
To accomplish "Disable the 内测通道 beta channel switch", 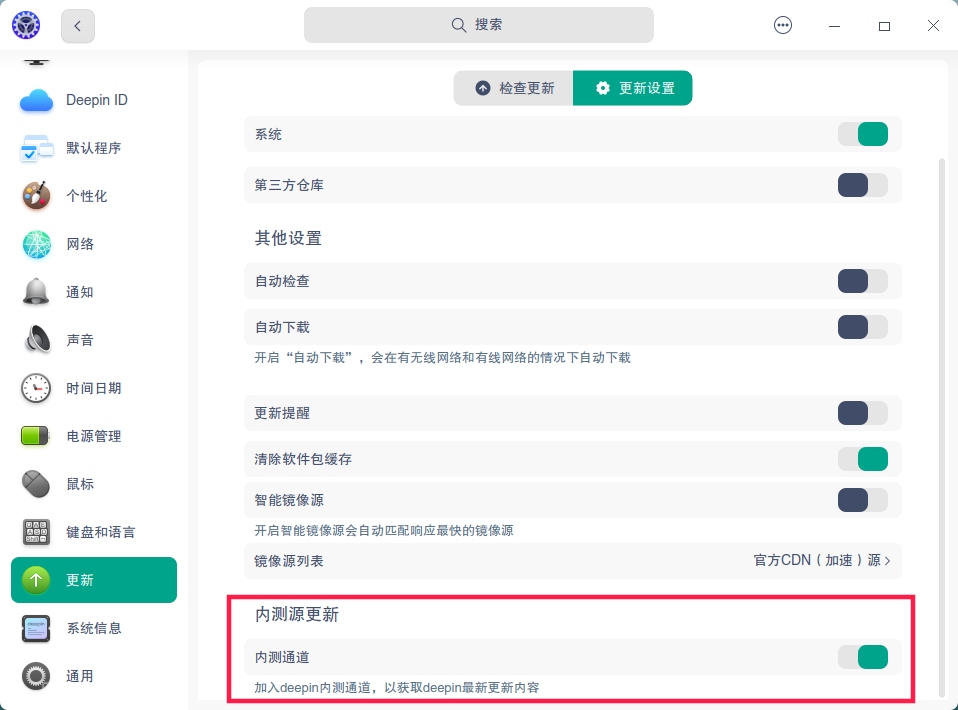I will (x=862, y=657).
